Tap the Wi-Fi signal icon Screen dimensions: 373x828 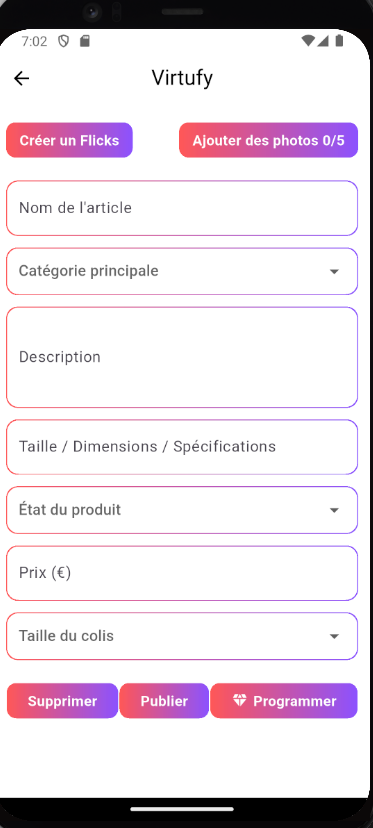[x=308, y=41]
